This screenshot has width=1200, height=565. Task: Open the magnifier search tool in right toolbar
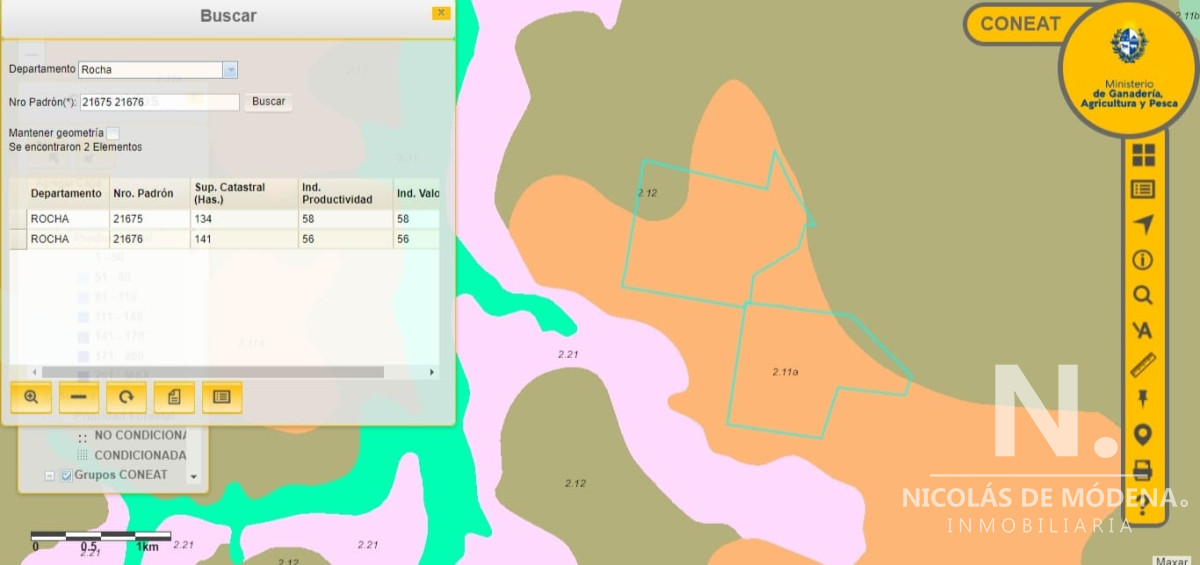1142,295
